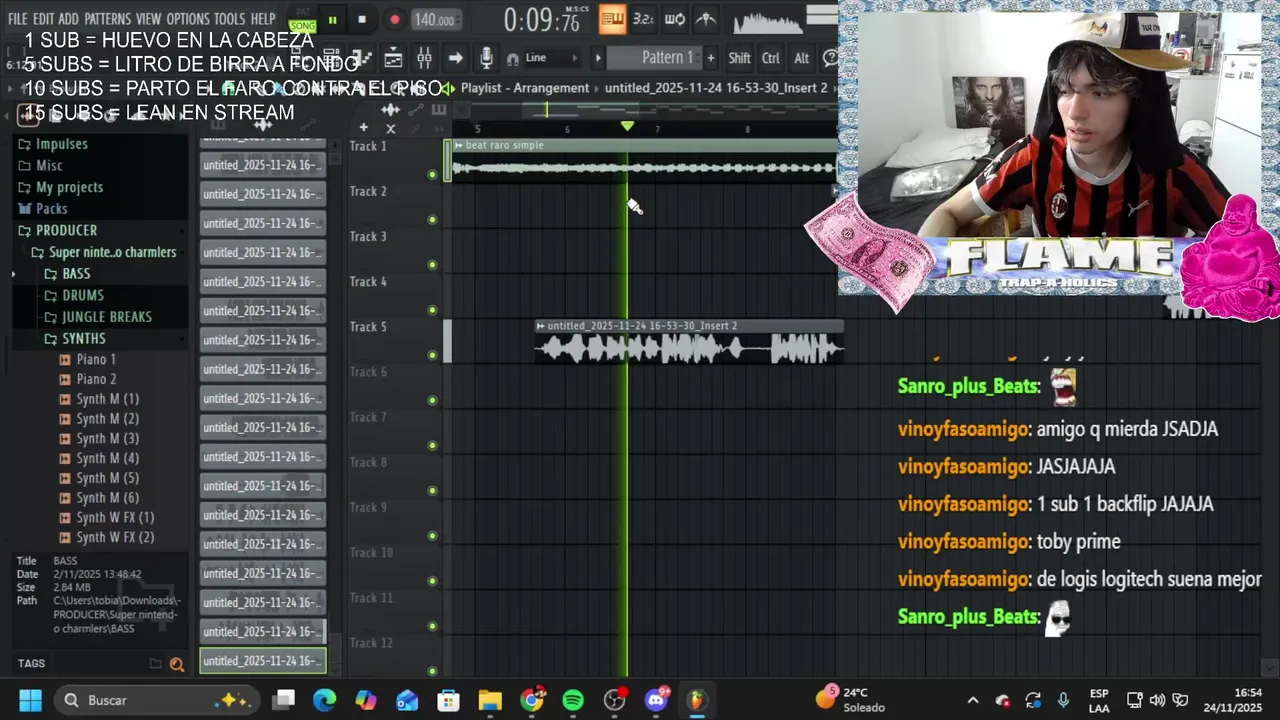Click the right-arrow icon beside the mixer icon

click(455, 58)
